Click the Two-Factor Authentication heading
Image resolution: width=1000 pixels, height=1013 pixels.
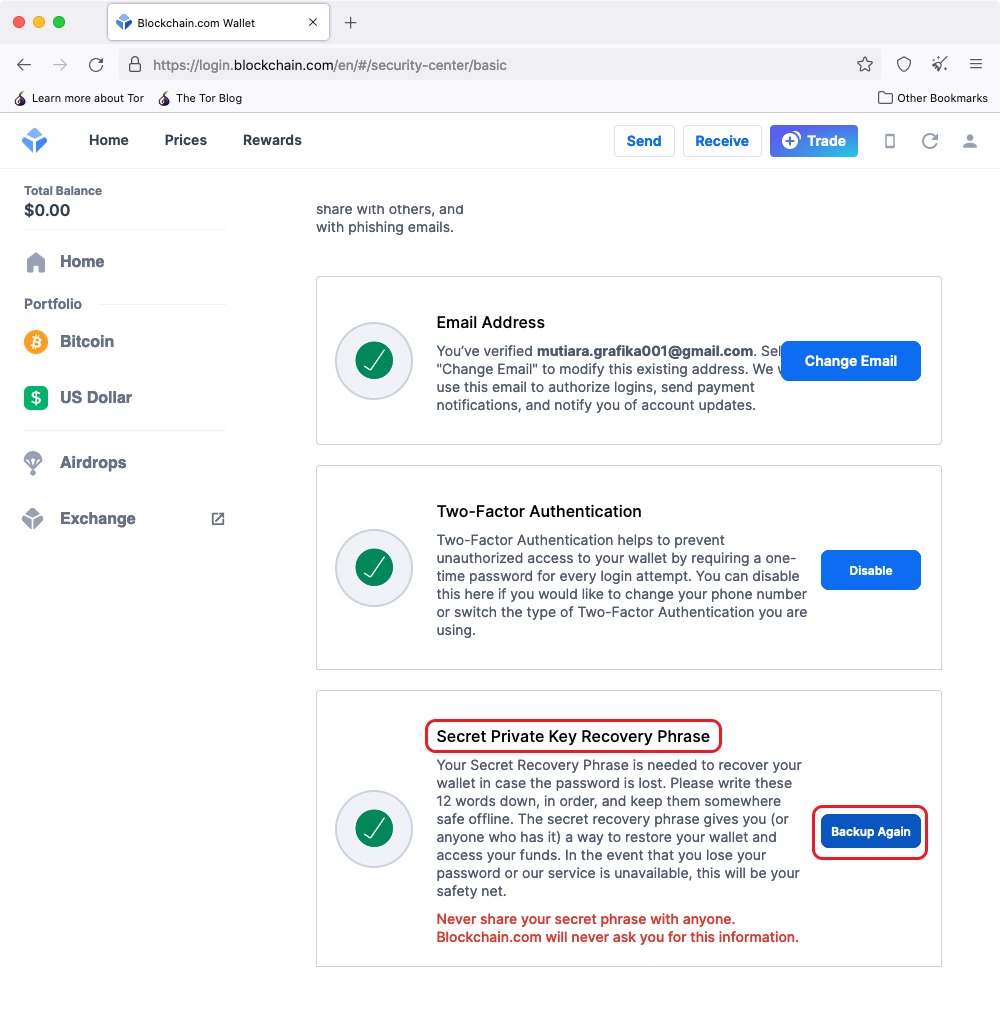coord(539,512)
